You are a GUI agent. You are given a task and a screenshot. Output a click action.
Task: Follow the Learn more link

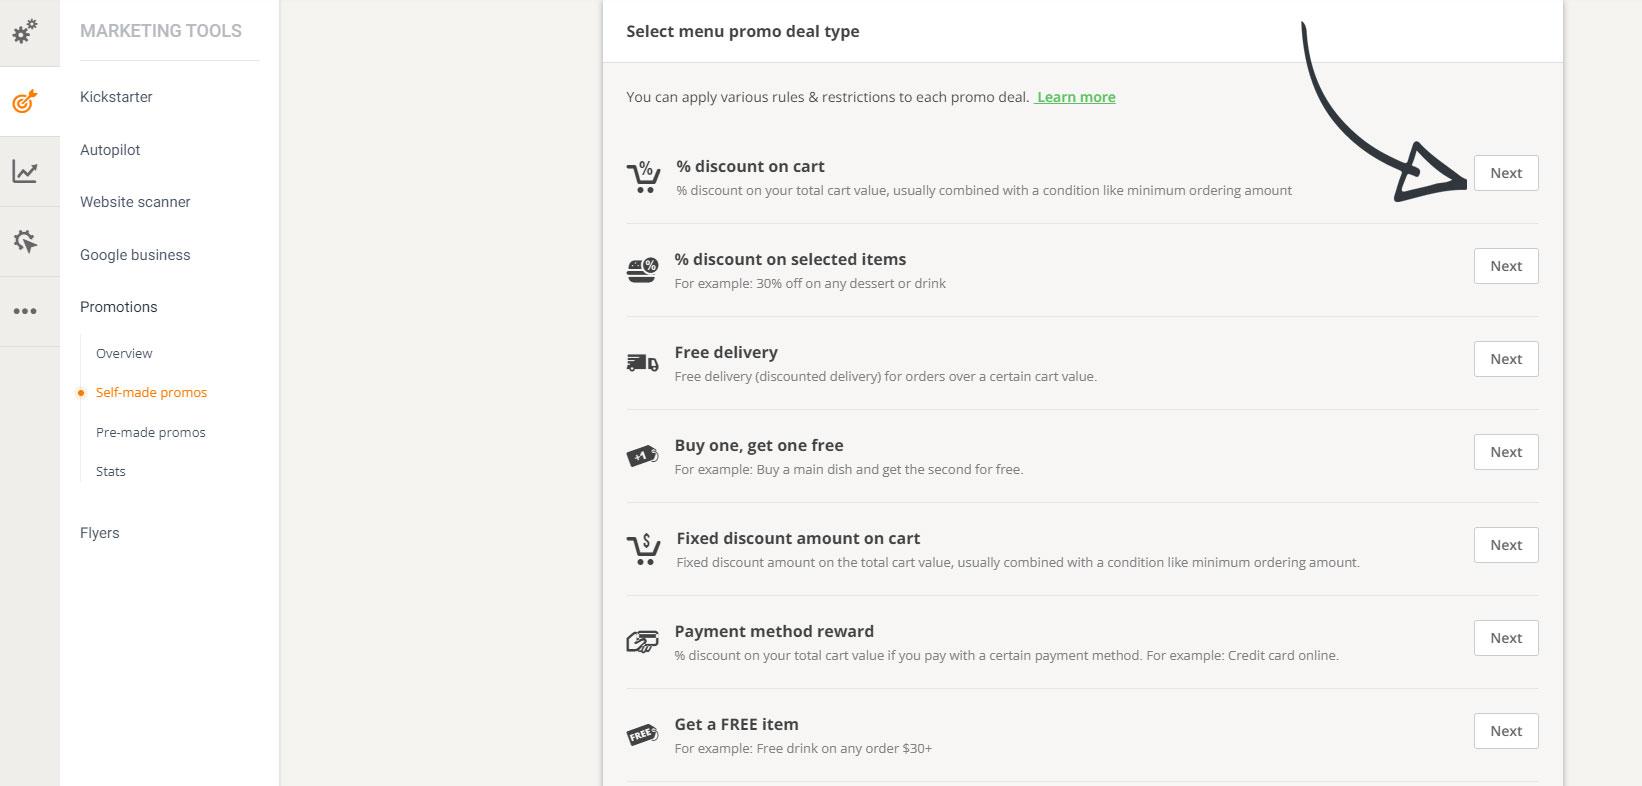tap(1076, 97)
